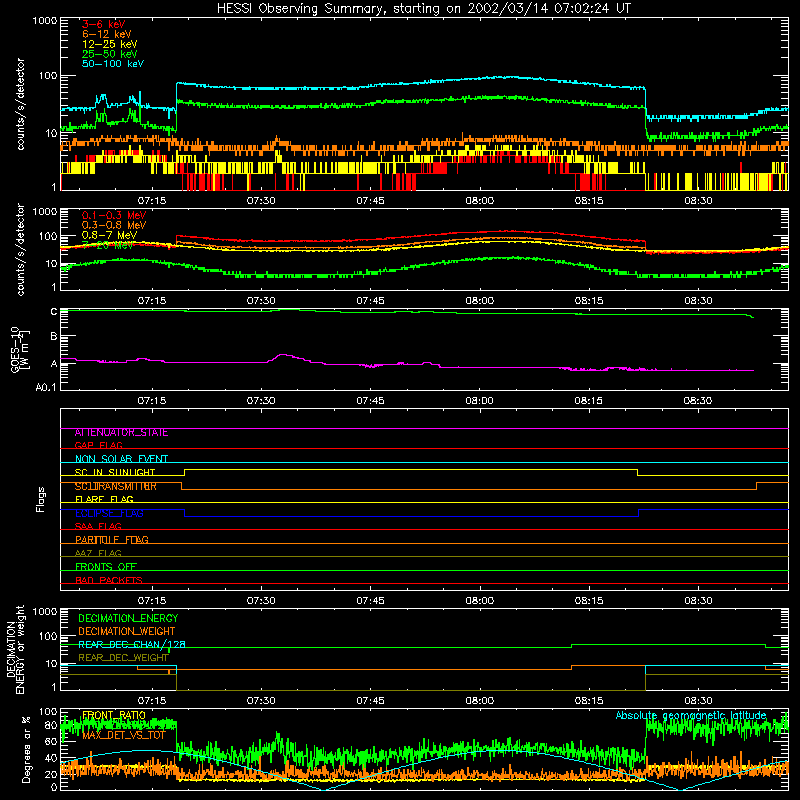Select the magenta ATTENUATOR_STATE flag label
This screenshot has width=800, height=800.
click(121, 433)
